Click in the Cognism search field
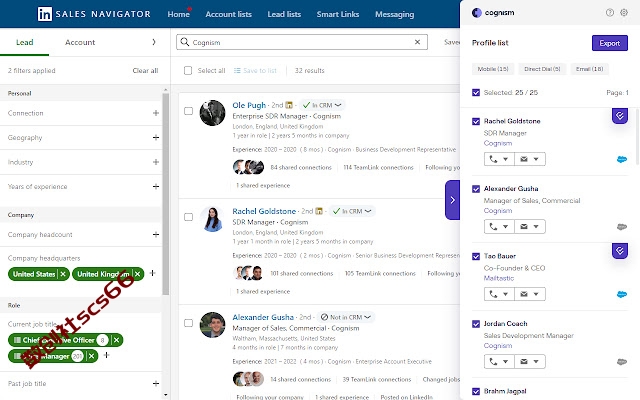This screenshot has height=400, width=640. (302, 42)
